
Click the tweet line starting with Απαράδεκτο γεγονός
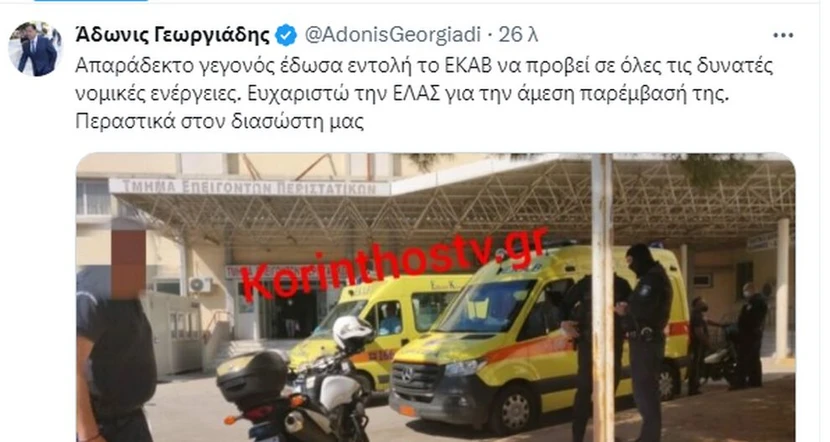424,66
